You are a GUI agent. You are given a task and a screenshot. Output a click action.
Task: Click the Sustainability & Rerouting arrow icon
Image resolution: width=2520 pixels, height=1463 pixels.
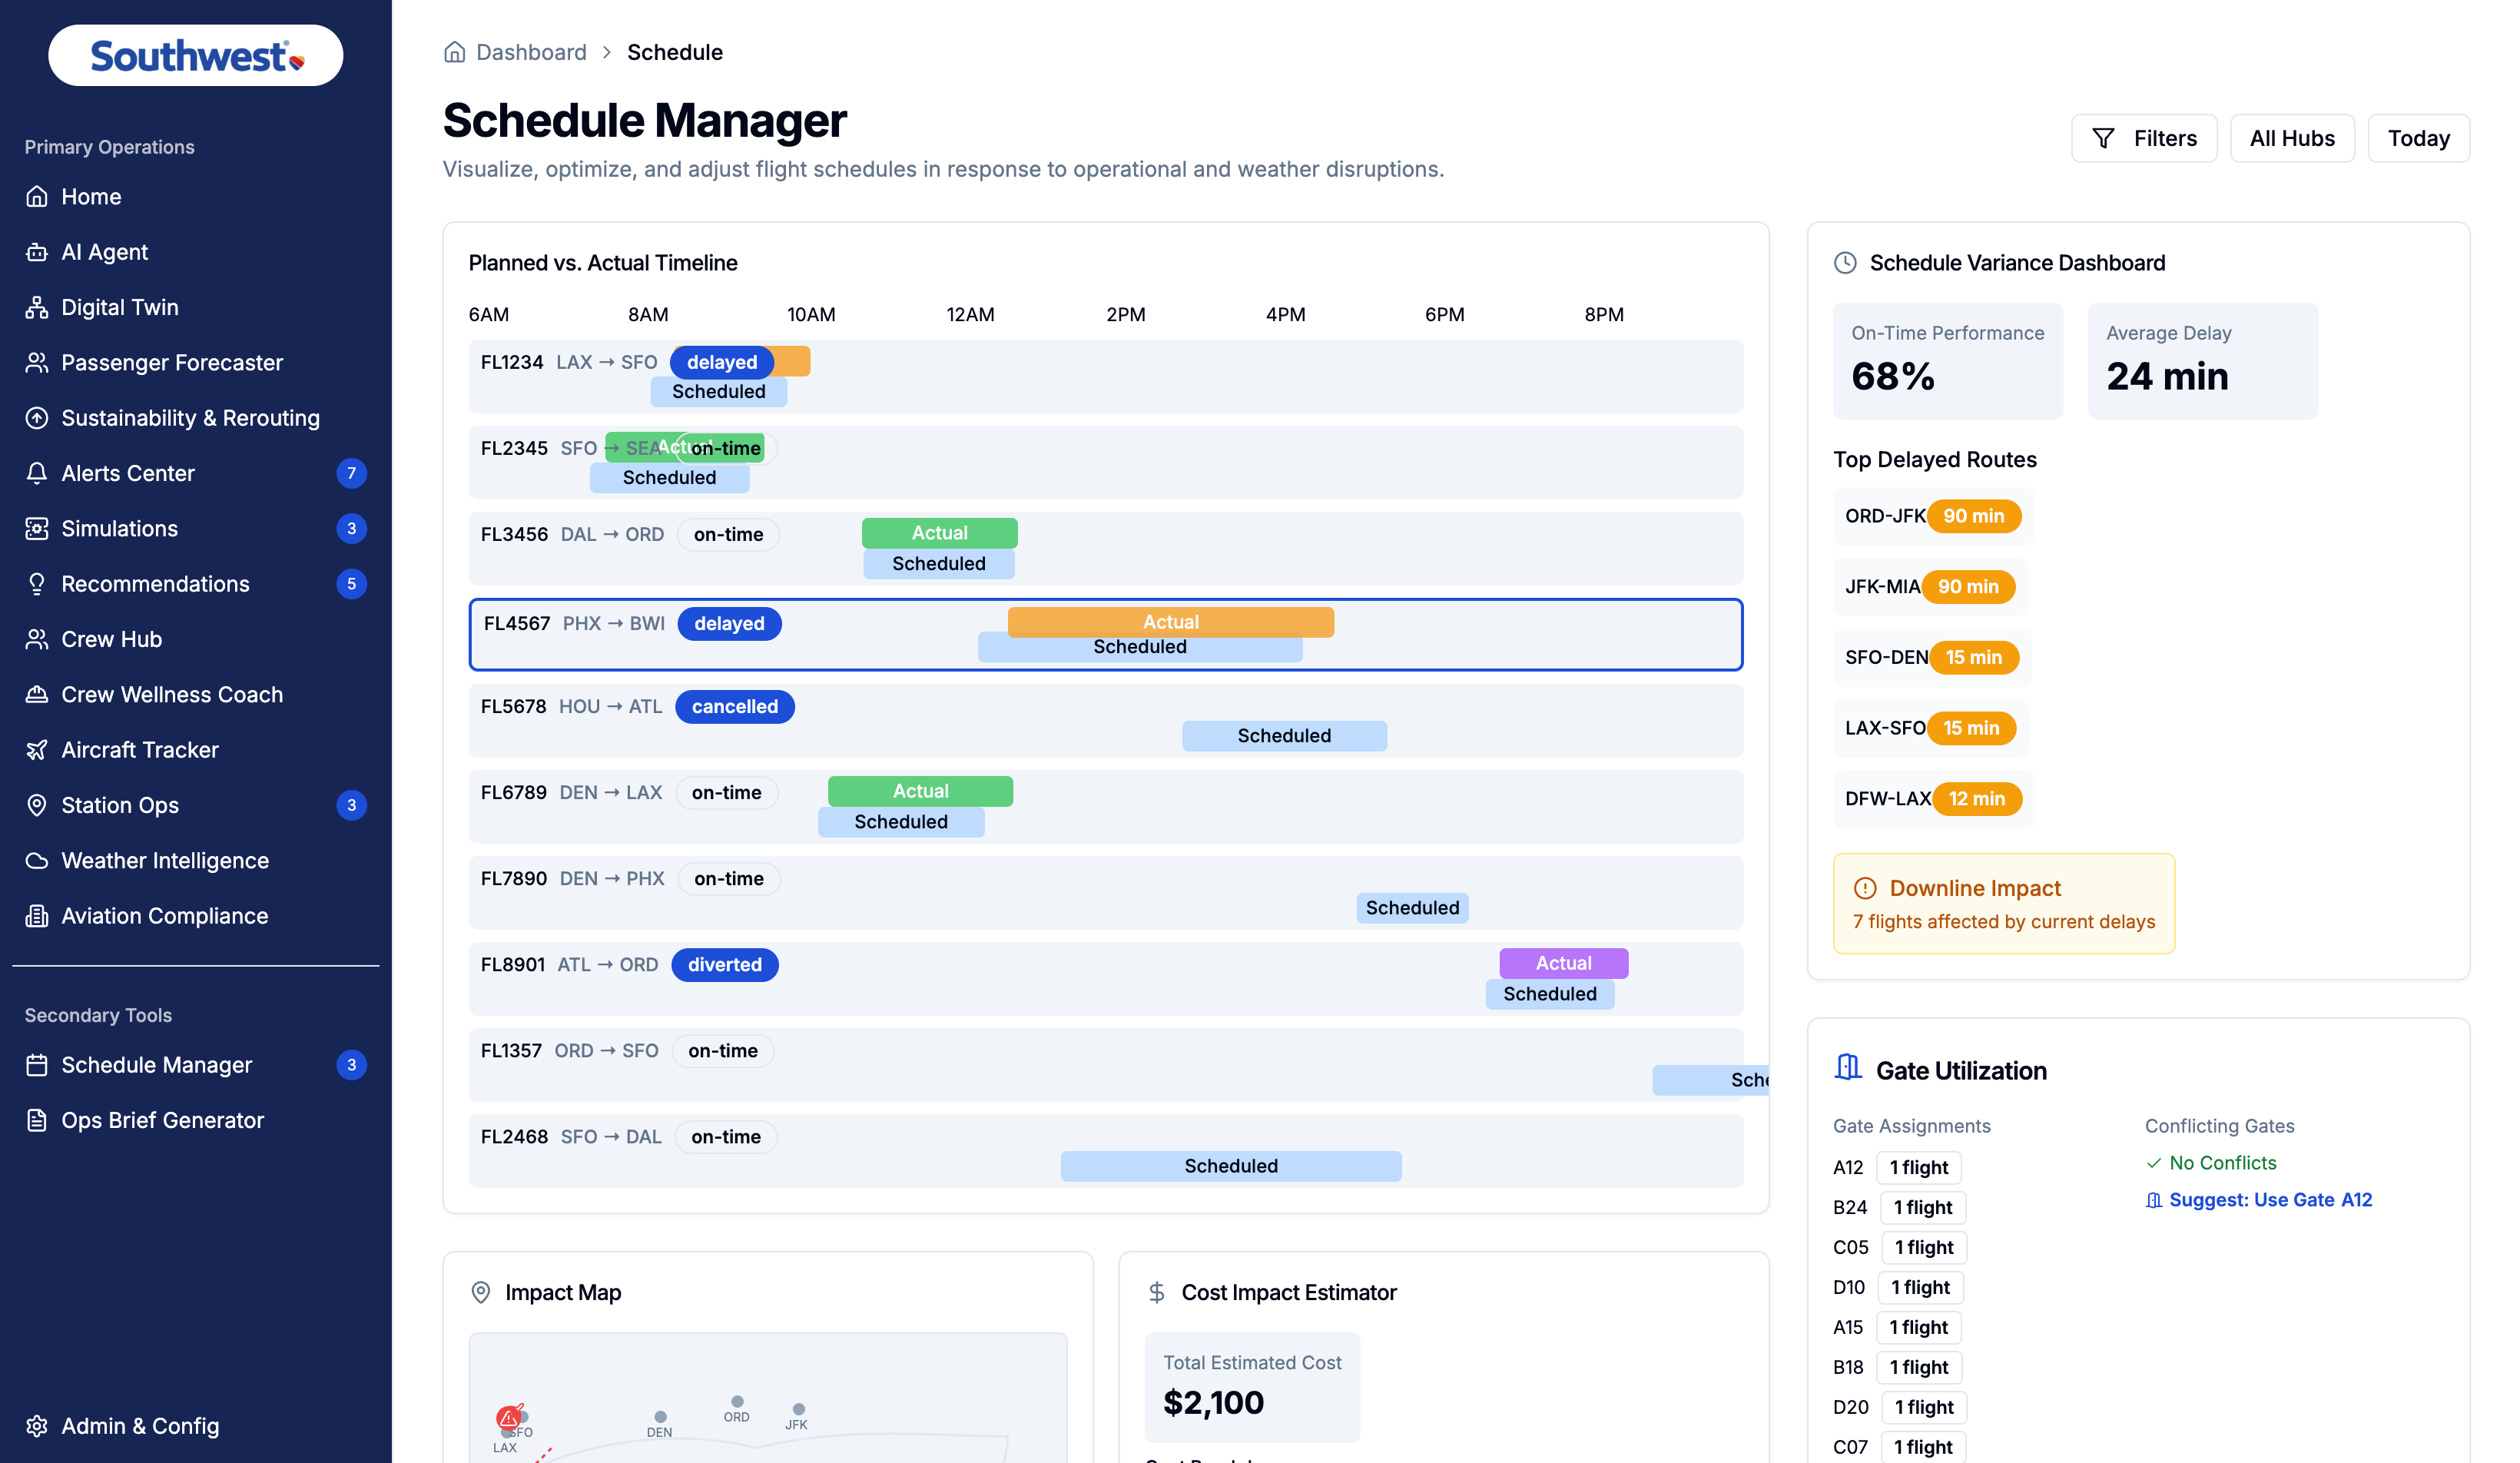[37, 418]
